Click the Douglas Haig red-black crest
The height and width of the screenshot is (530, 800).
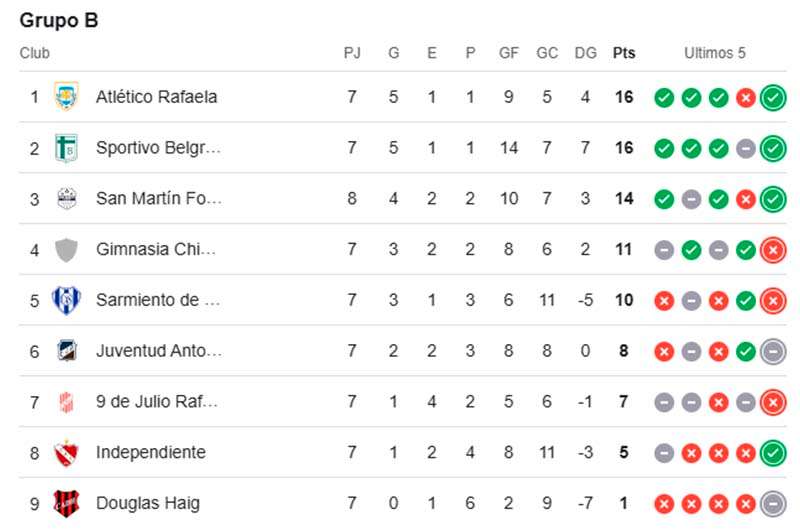(66, 503)
